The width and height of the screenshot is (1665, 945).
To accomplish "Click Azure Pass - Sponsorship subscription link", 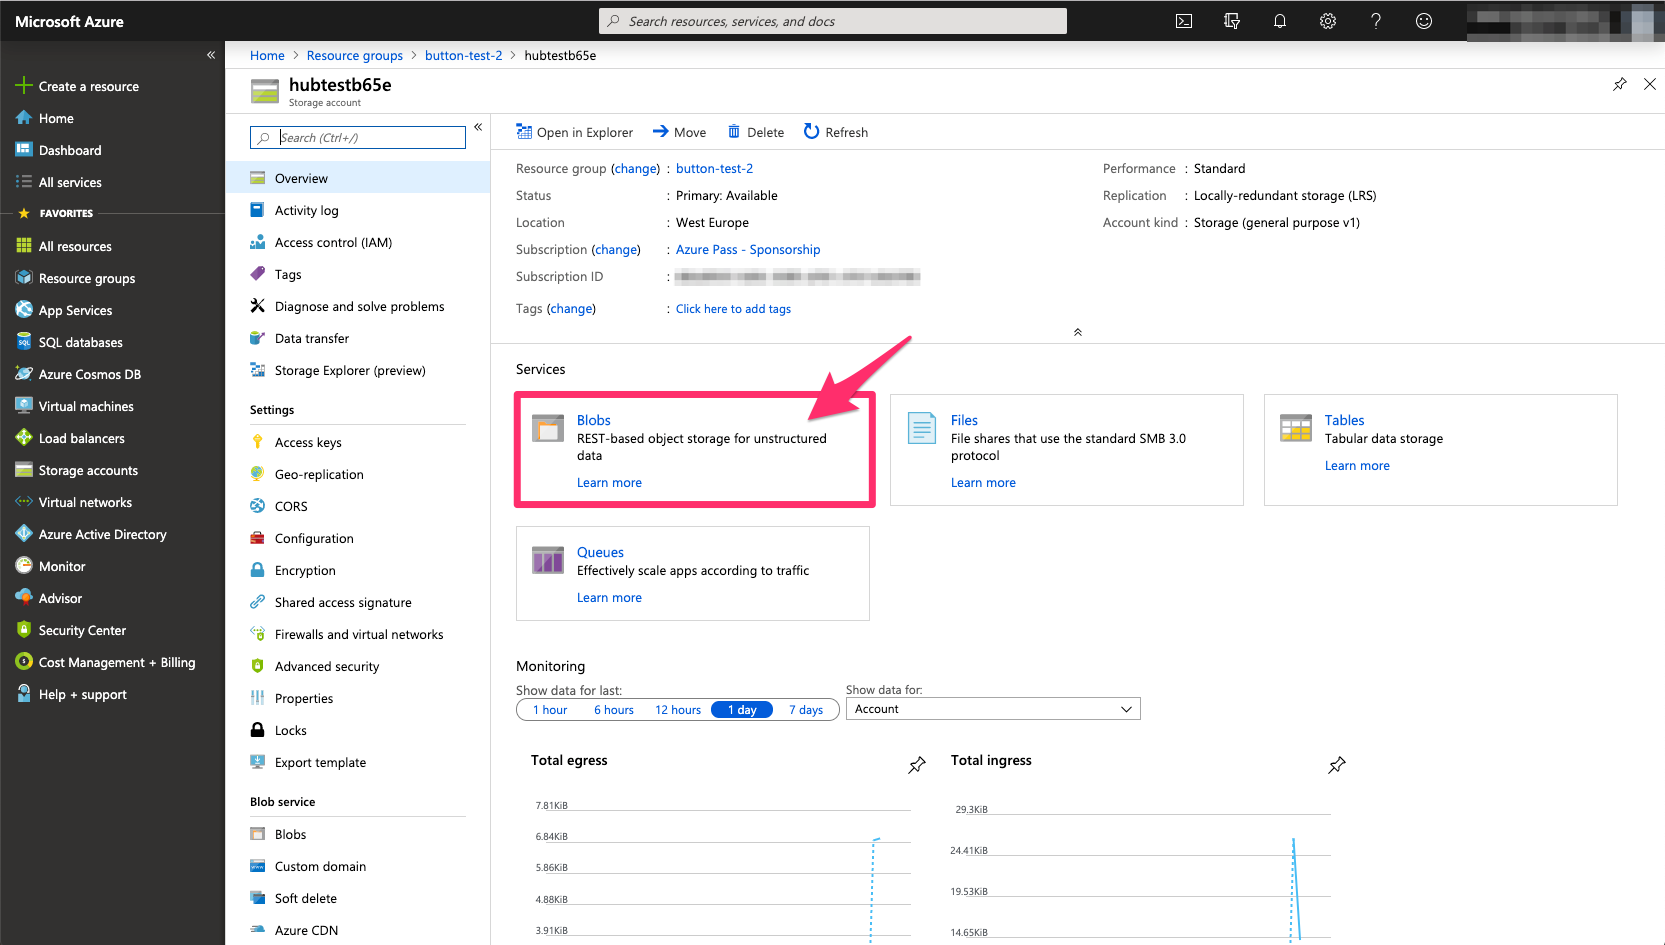I will 748,250.
